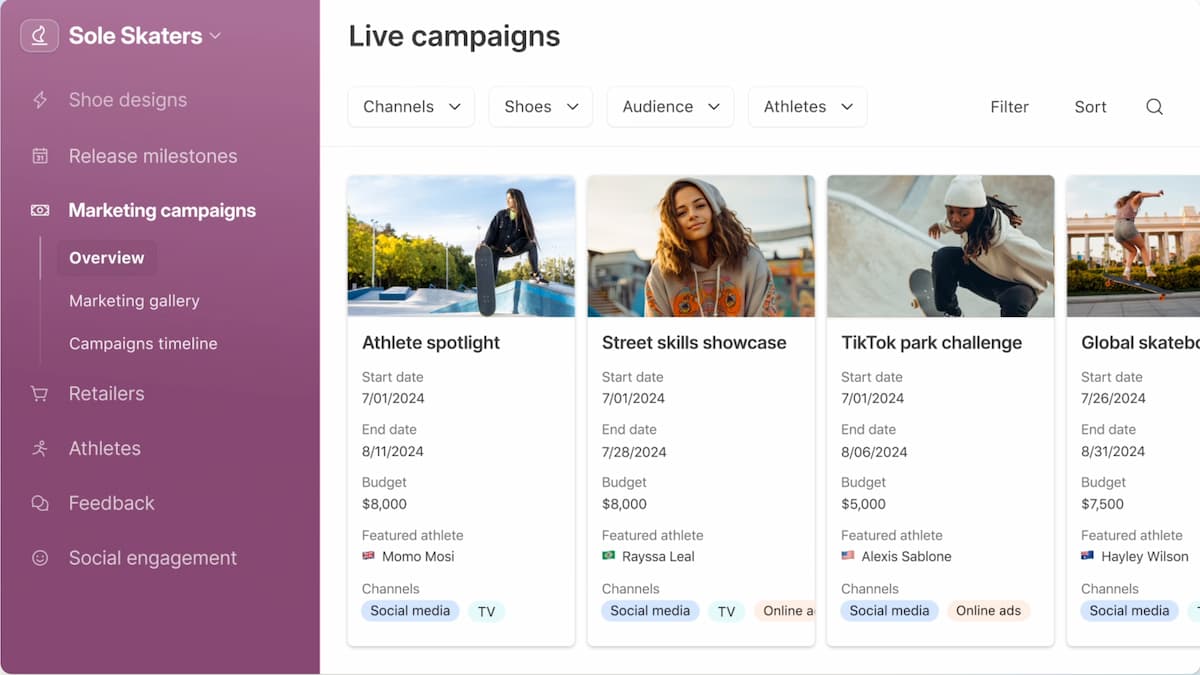Open the Shoes dropdown filter

(x=540, y=107)
